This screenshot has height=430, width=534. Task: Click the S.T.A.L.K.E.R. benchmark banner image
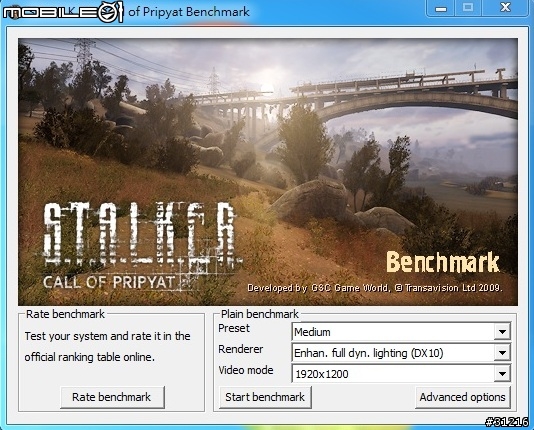pos(268,172)
